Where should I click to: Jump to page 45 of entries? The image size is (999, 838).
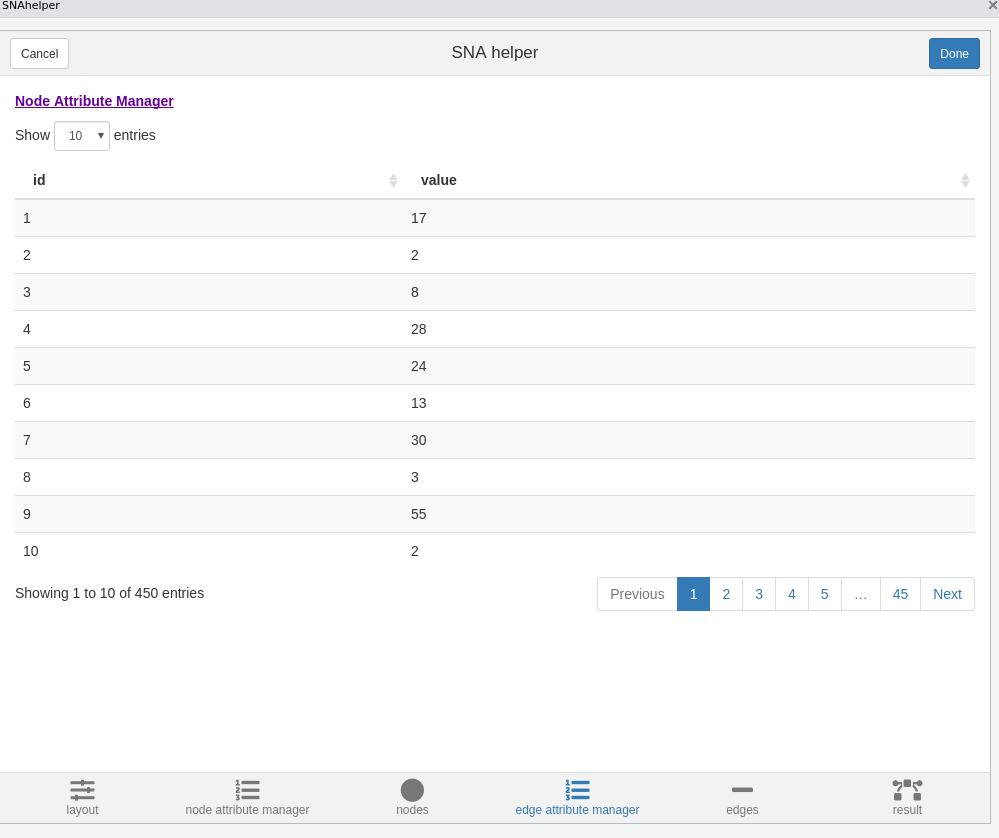coord(900,594)
